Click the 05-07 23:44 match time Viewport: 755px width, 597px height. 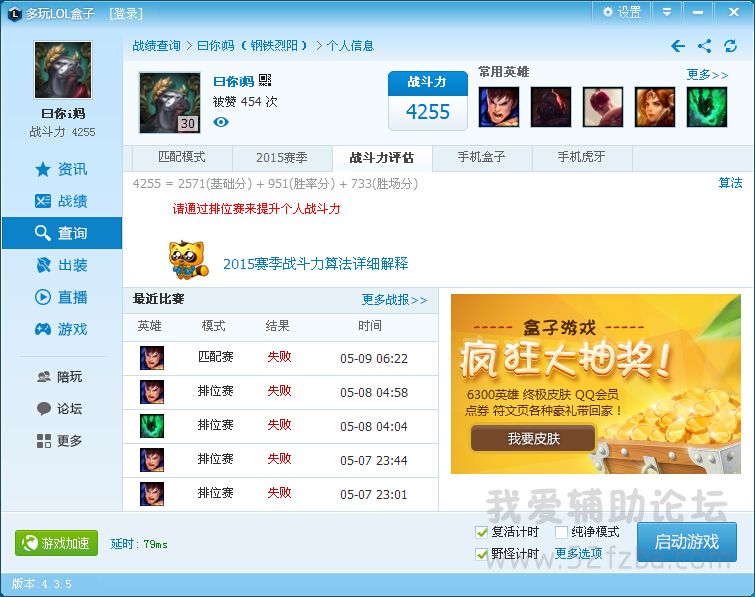(x=374, y=460)
